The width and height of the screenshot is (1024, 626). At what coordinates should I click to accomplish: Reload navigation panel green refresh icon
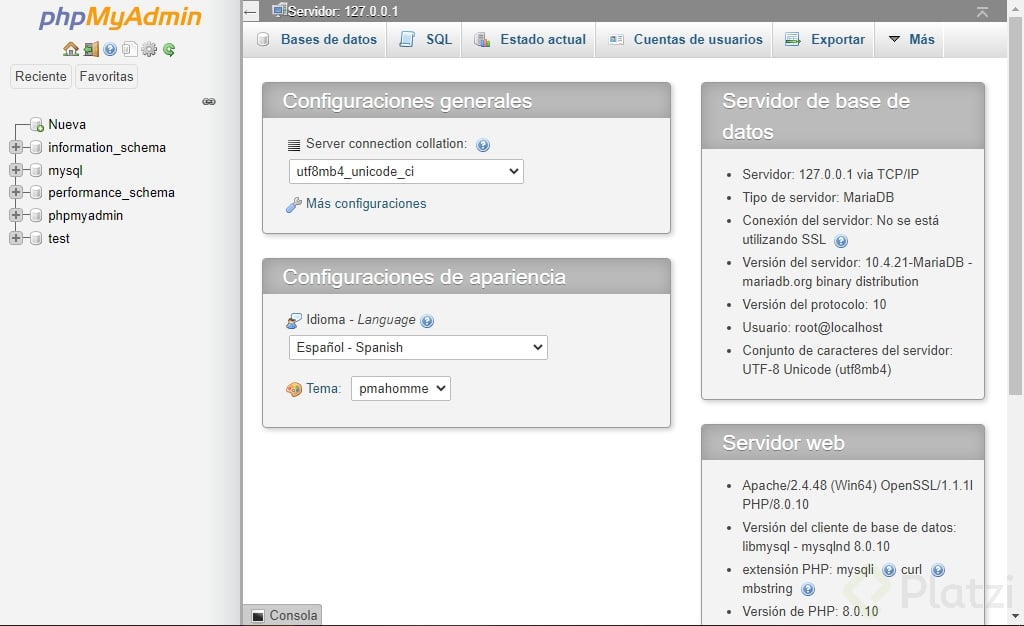coord(169,49)
